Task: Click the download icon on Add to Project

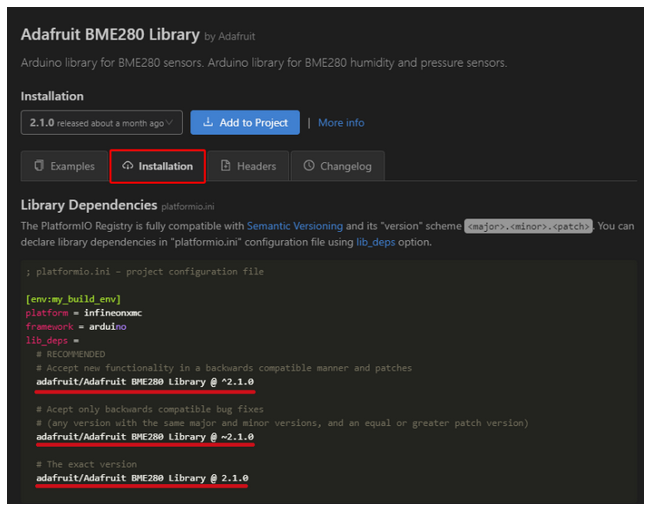Action: click(x=208, y=122)
